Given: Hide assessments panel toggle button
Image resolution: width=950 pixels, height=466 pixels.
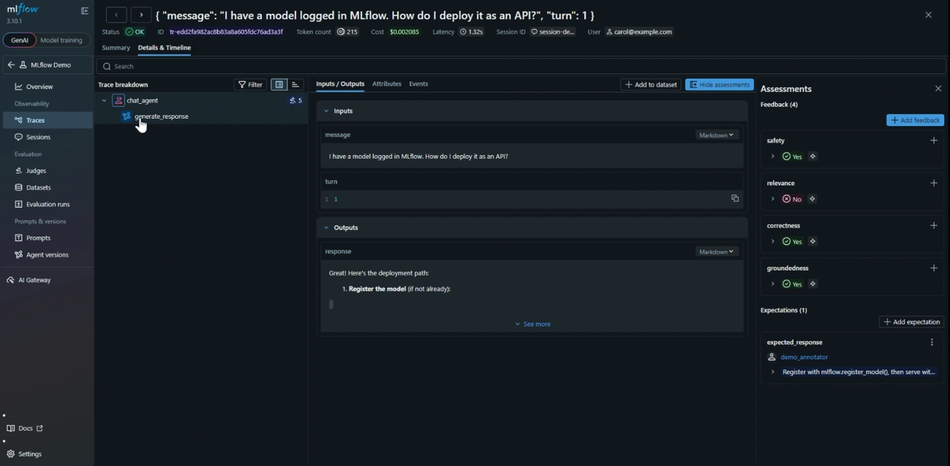Looking at the screenshot, I should coord(719,85).
